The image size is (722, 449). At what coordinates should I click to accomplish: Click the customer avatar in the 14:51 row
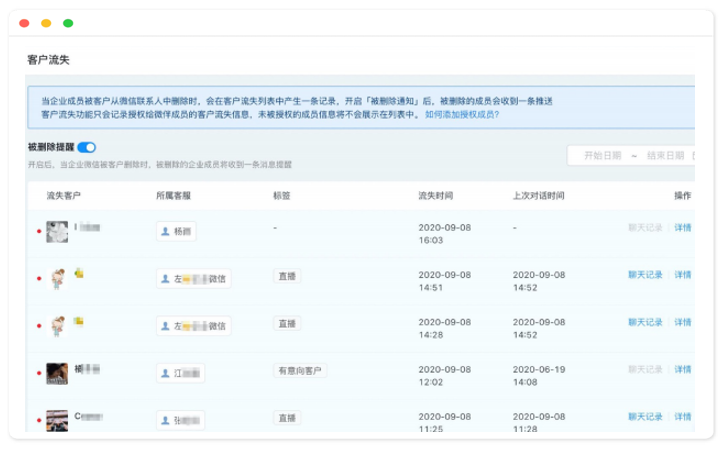58,278
